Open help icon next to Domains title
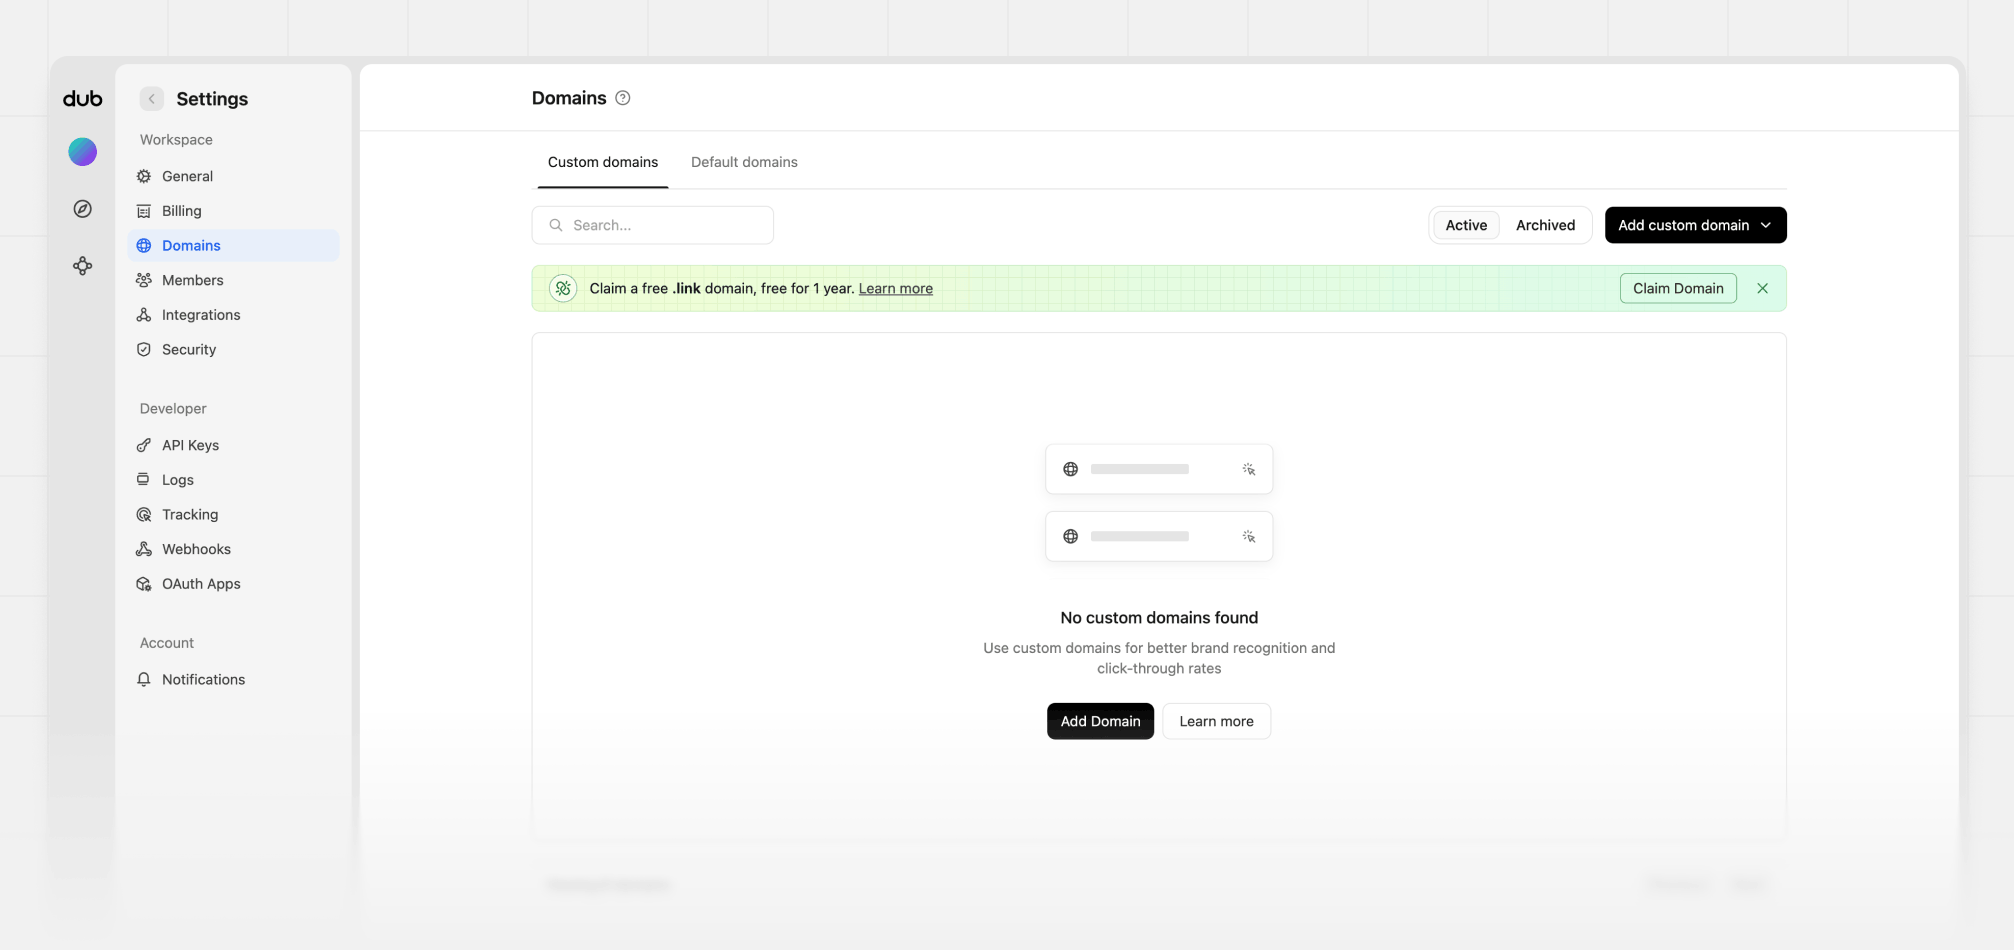Image resolution: width=2014 pixels, height=950 pixels. pos(623,98)
